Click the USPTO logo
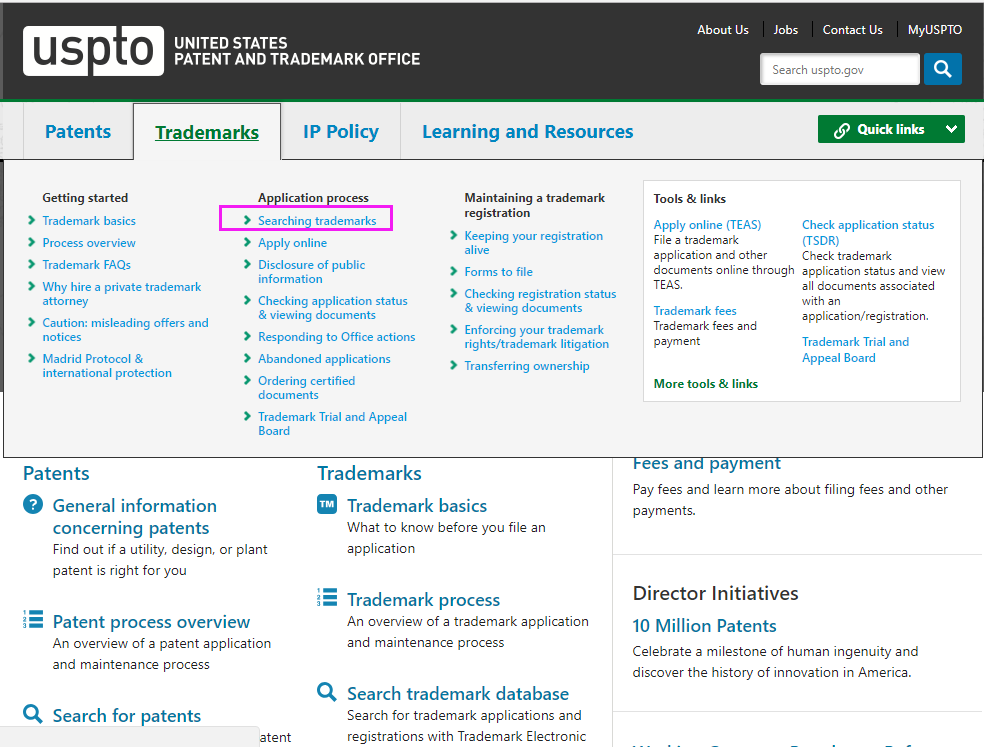 (94, 51)
